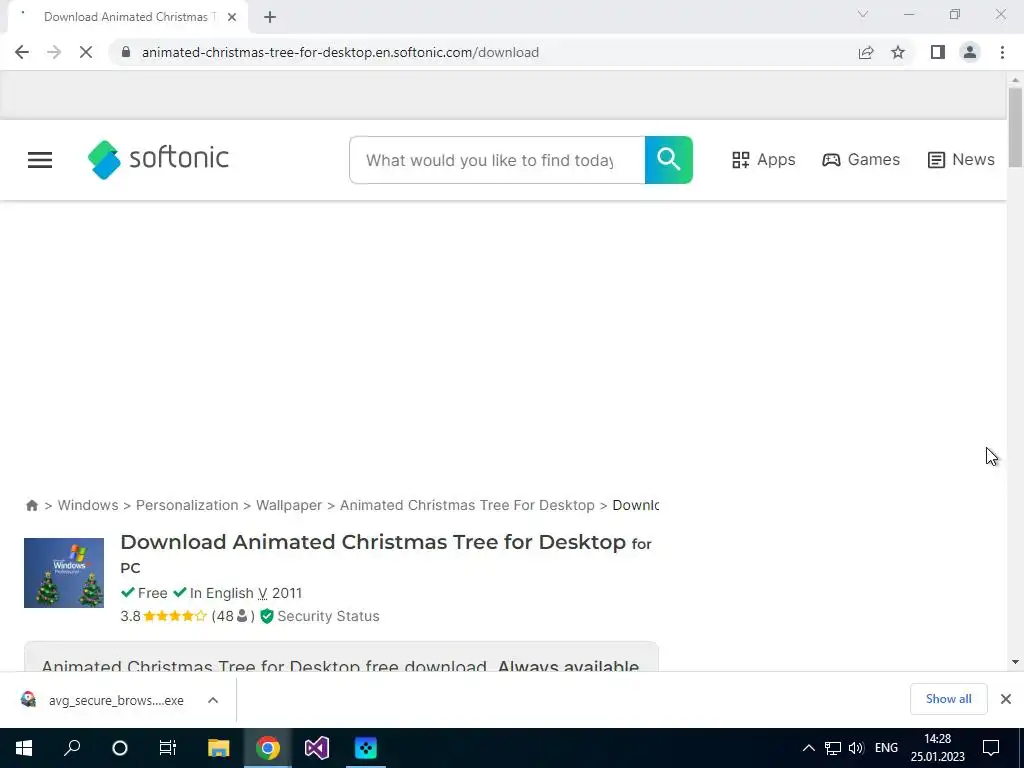
Task: Open the News section
Action: [x=961, y=160]
